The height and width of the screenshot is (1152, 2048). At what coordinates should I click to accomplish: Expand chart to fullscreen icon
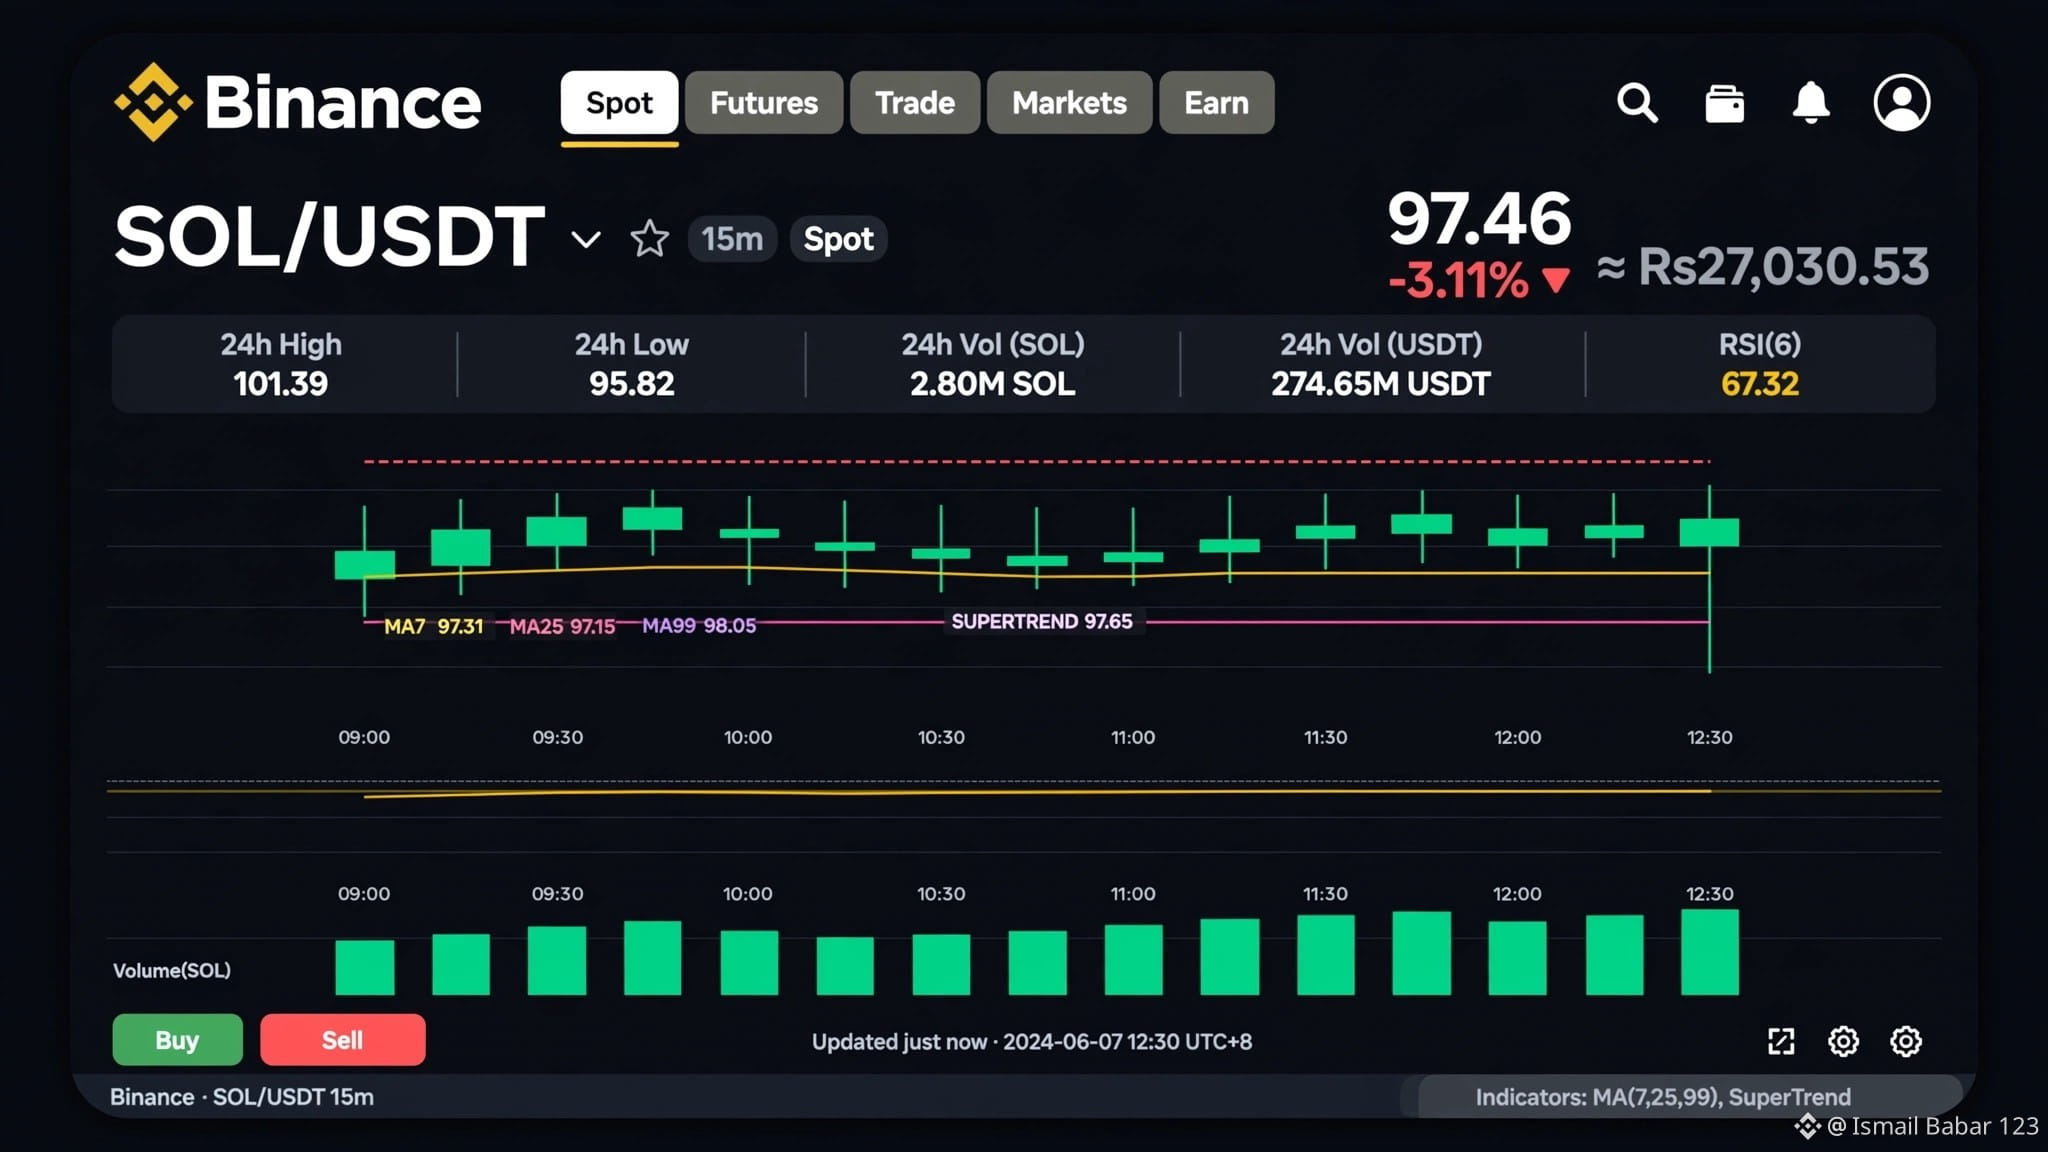1781,1041
